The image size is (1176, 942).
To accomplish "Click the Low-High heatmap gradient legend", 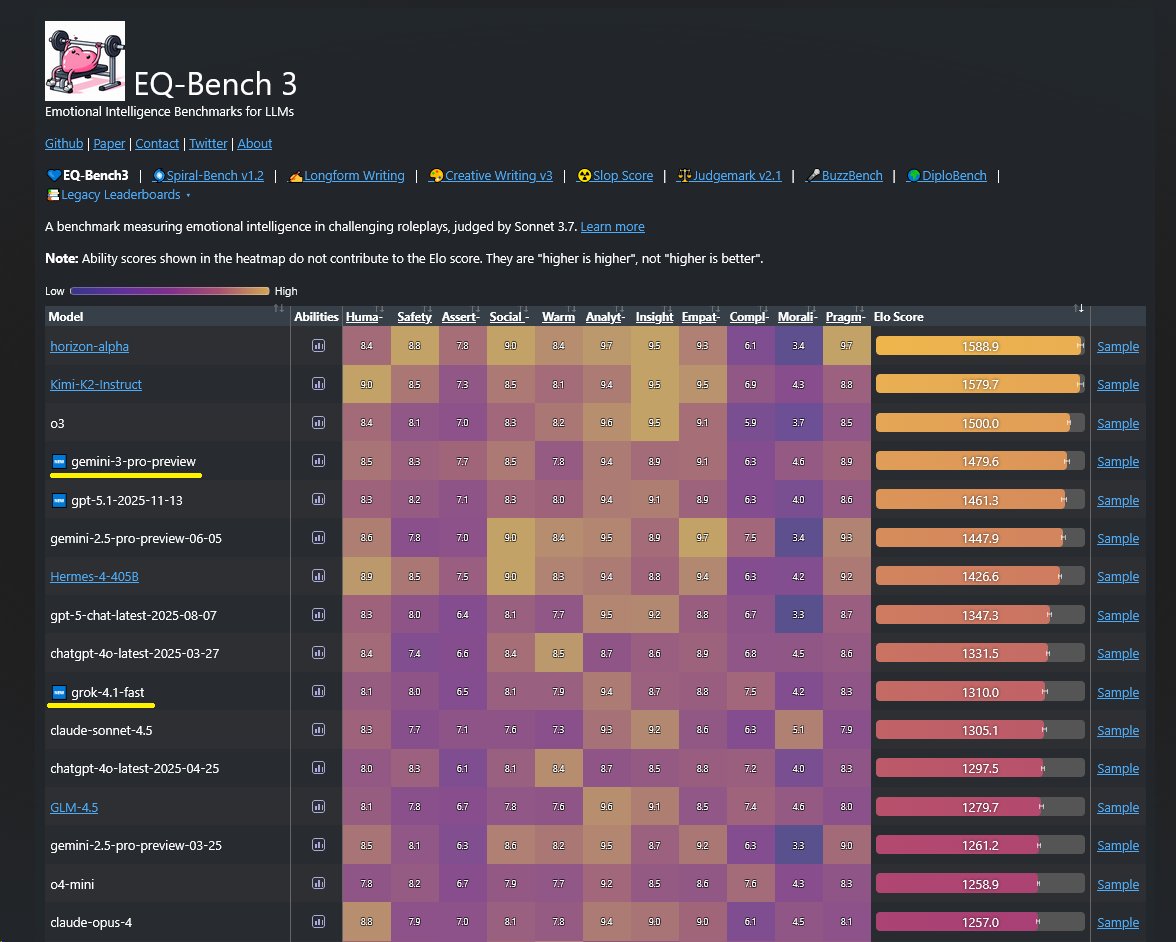I will 170,291.
